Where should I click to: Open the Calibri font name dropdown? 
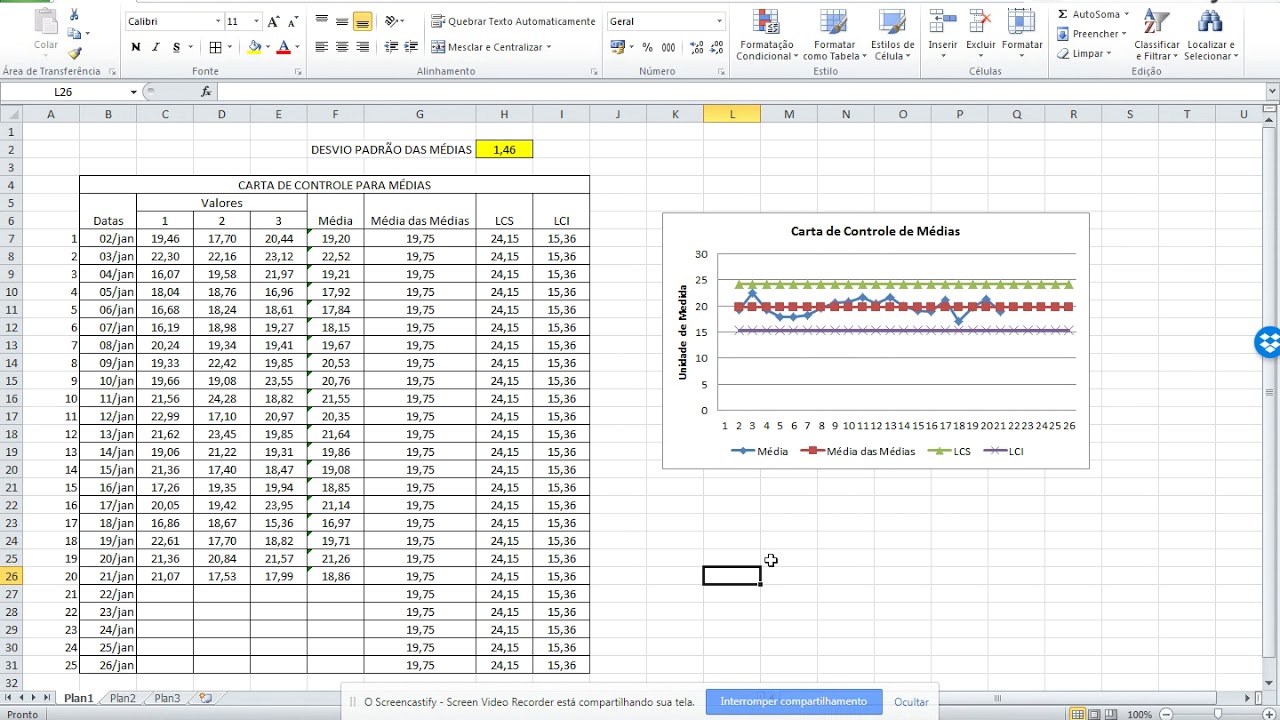coord(219,21)
